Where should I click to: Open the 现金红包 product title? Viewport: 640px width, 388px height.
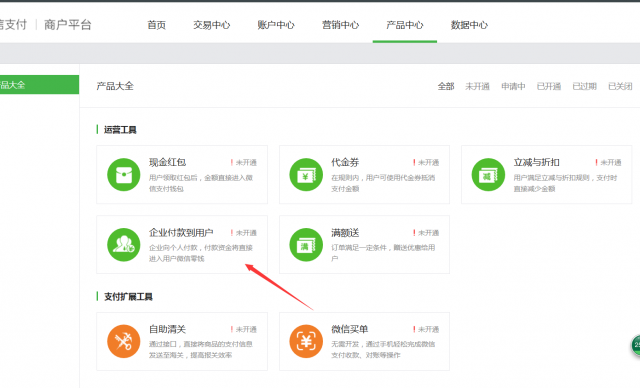click(x=167, y=162)
